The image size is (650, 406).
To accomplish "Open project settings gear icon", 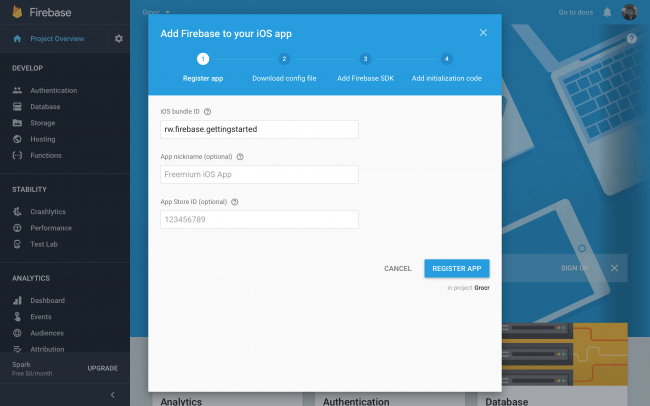I will coord(119,39).
